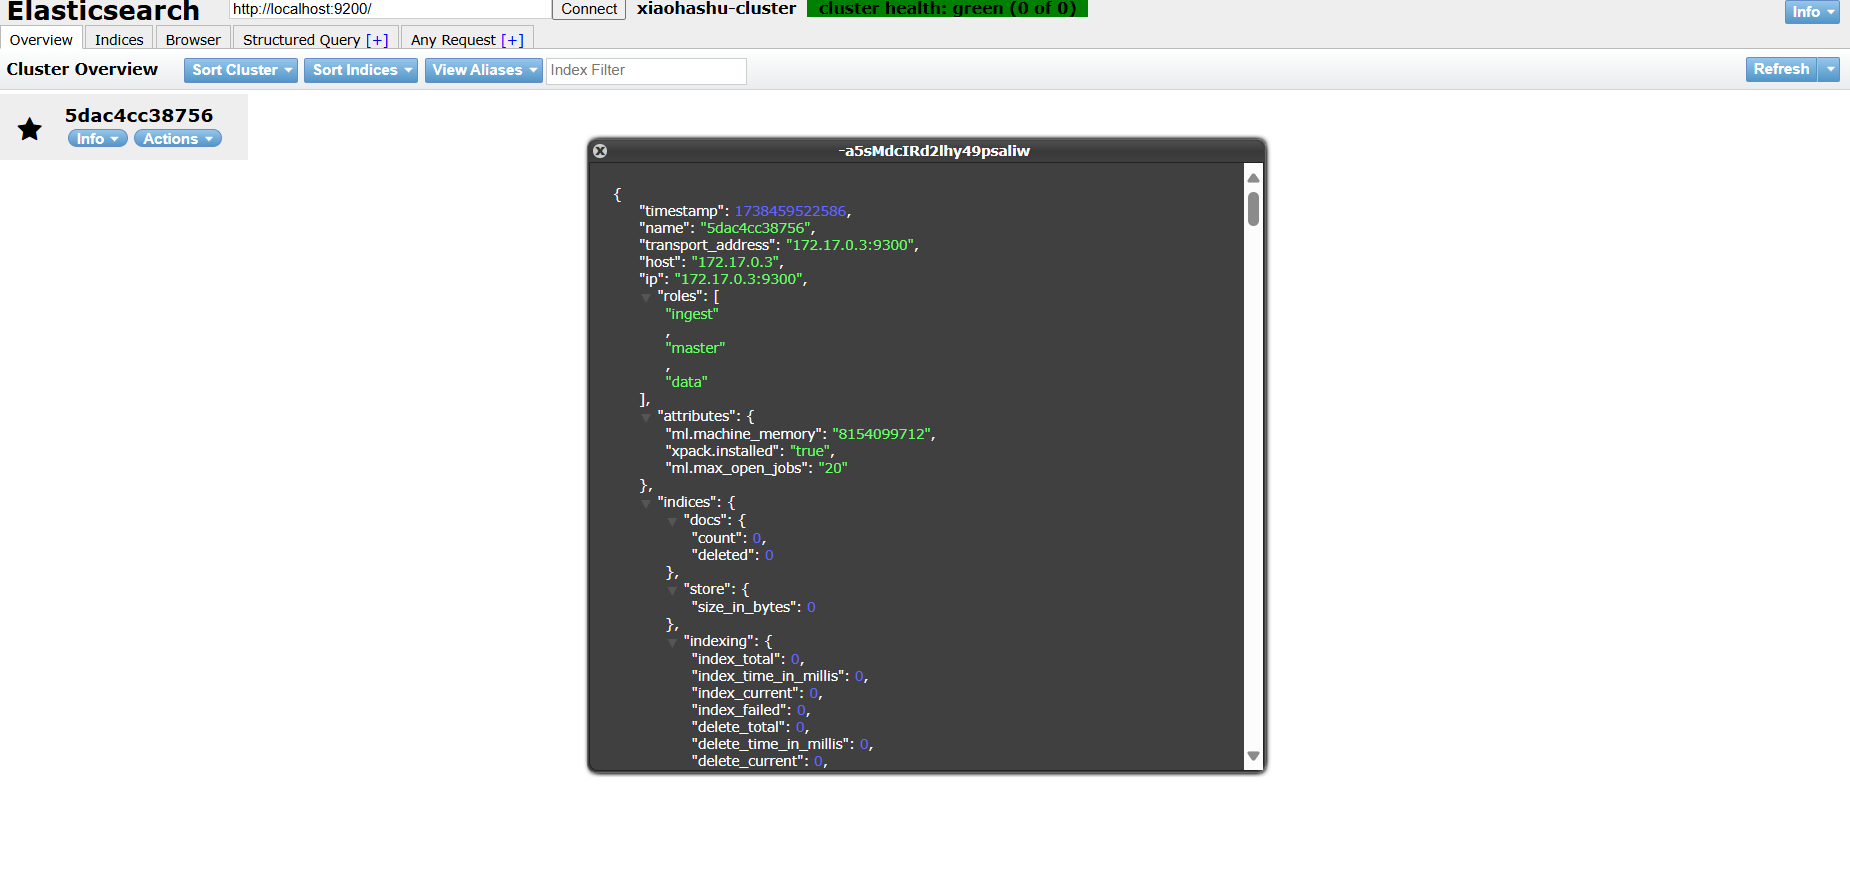Focus the Index Filter field
This screenshot has width=1850, height=894.
pos(646,70)
